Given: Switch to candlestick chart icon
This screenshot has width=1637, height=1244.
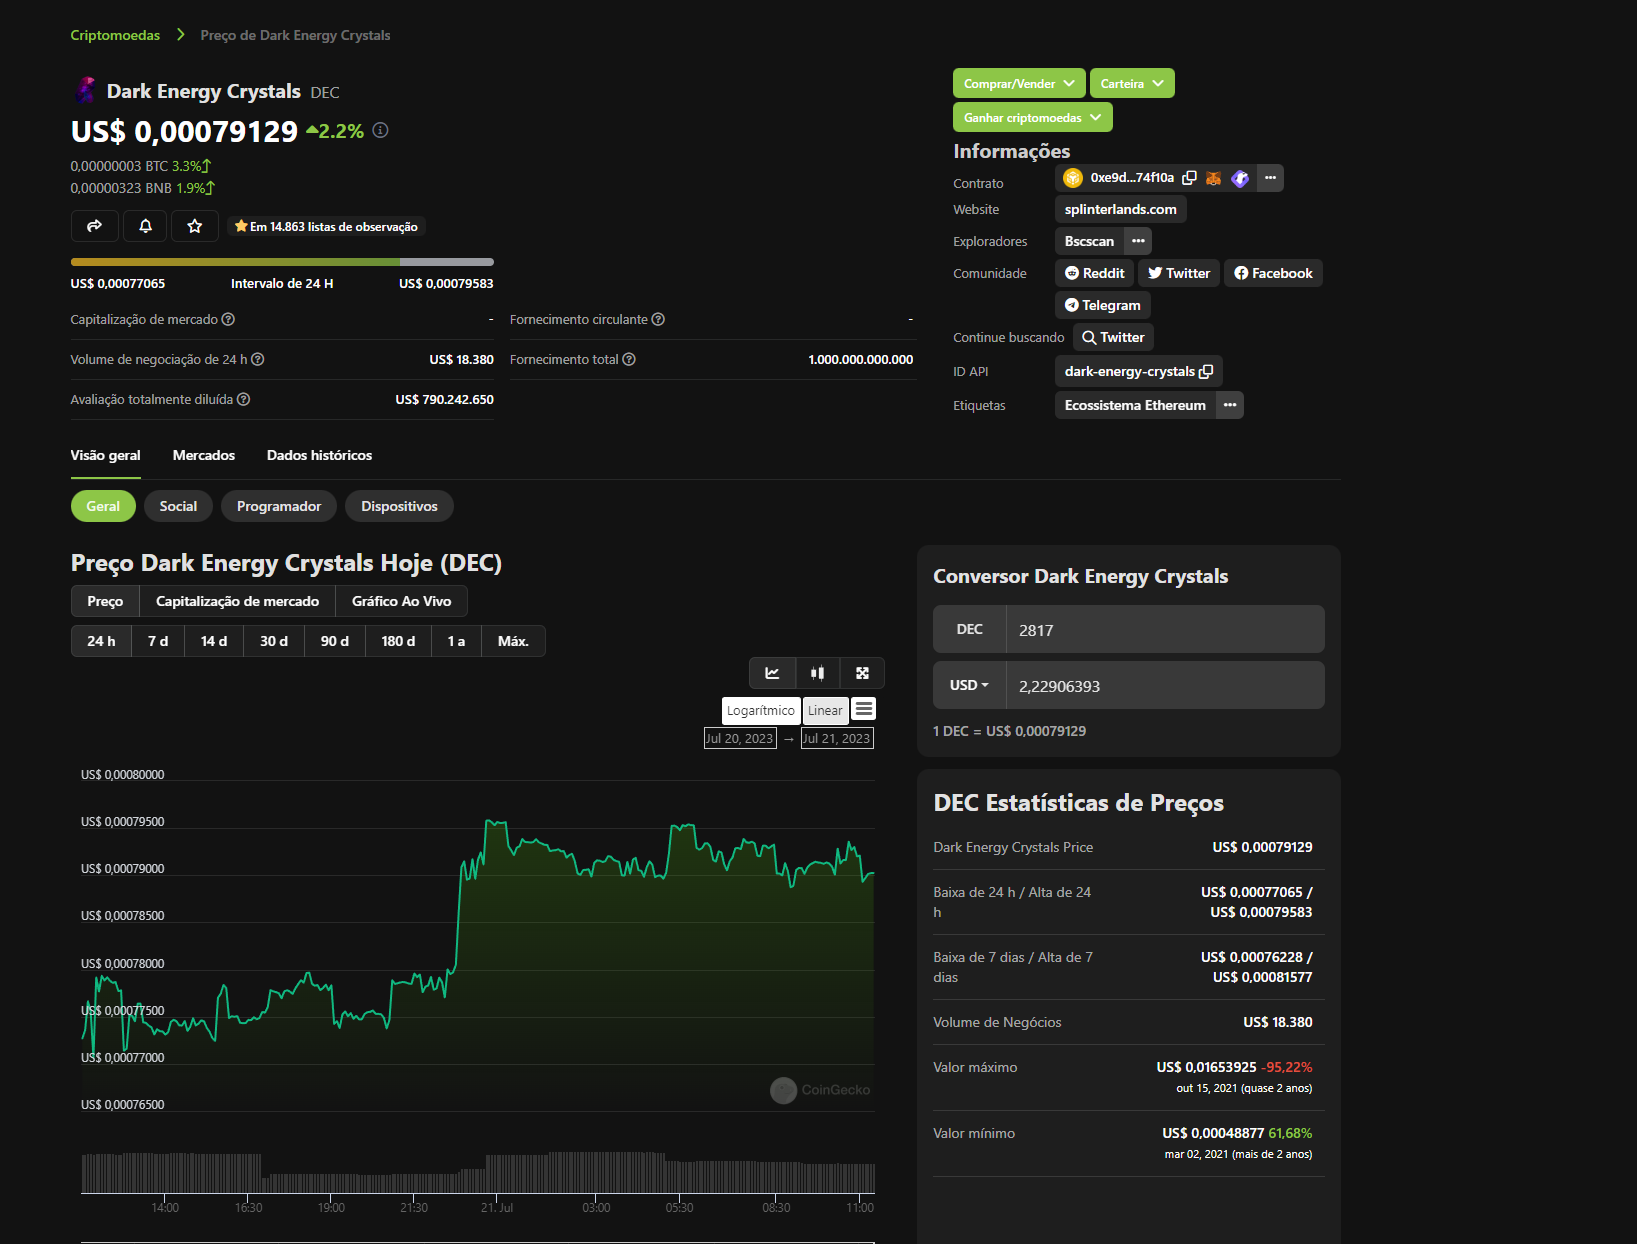Looking at the screenshot, I should (x=818, y=673).
